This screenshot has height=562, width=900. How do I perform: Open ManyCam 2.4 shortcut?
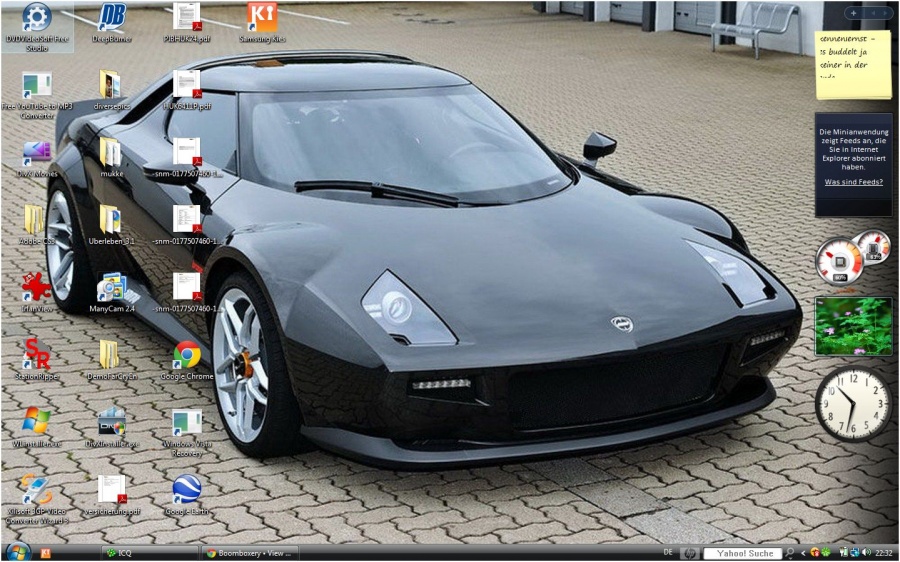pos(111,288)
